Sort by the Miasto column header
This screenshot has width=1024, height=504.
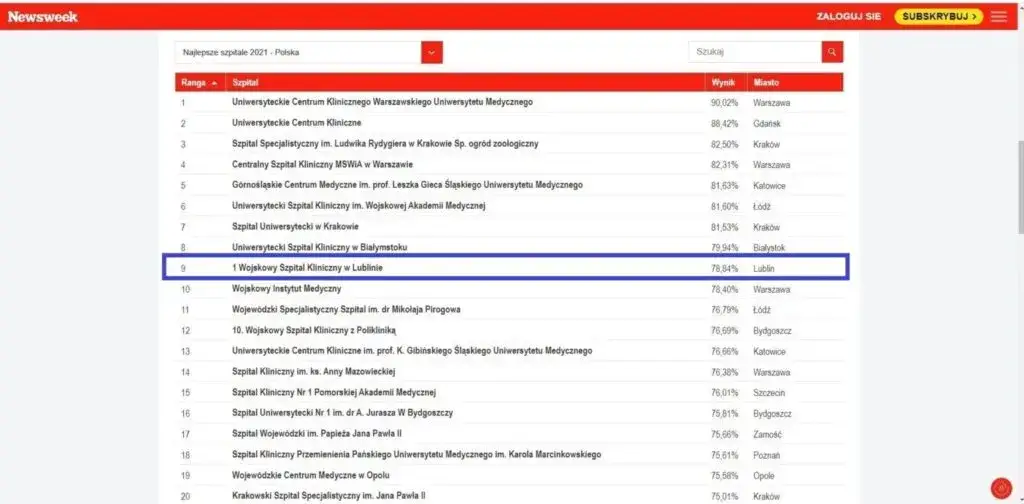point(795,83)
